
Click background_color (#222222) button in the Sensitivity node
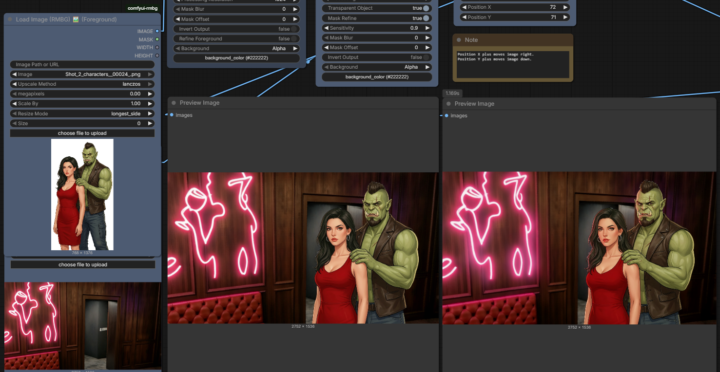pyautogui.click(x=377, y=77)
